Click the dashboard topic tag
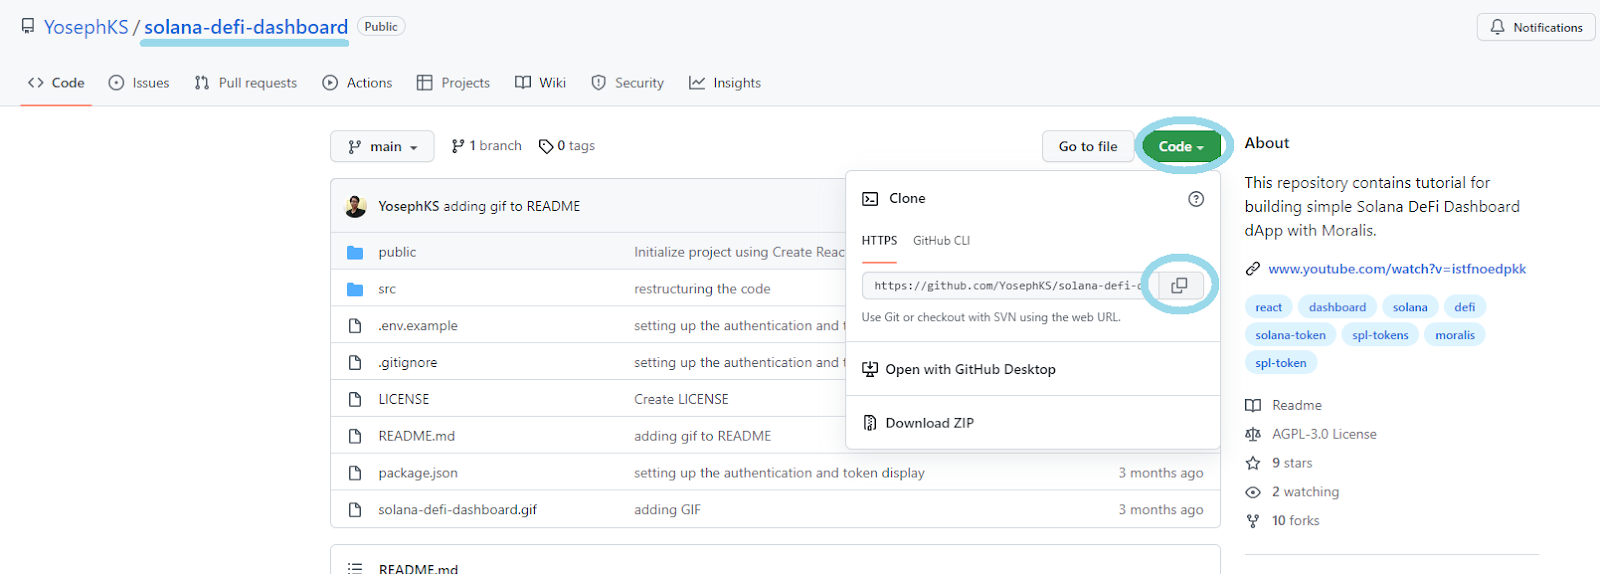 1337,307
